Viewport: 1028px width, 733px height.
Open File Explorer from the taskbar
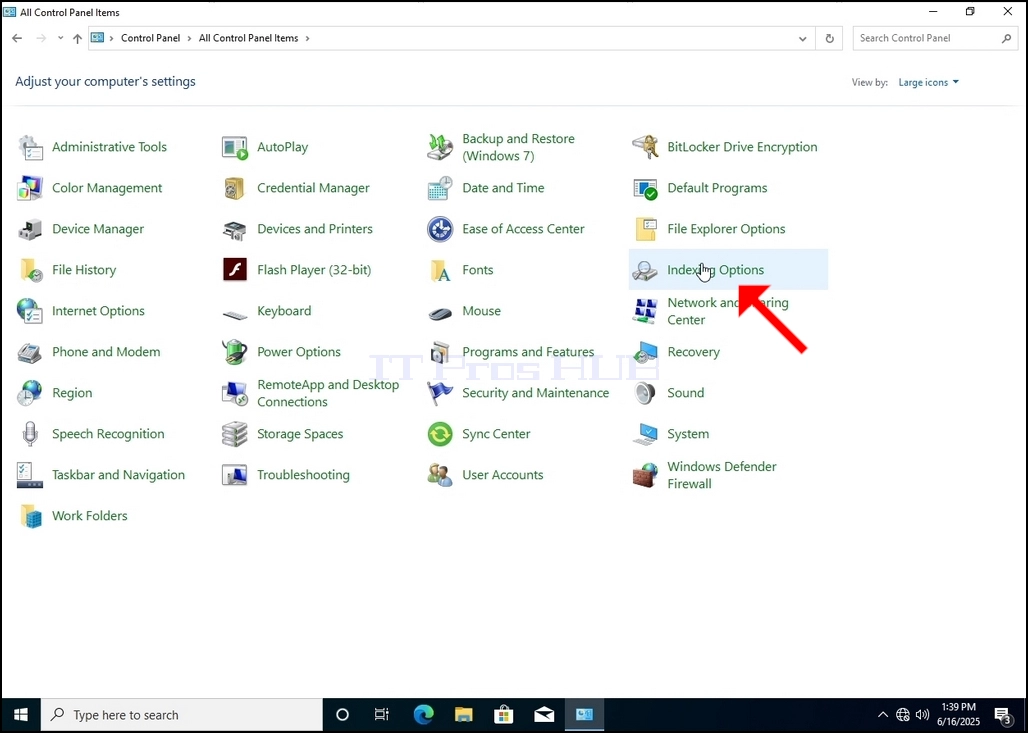(x=464, y=715)
